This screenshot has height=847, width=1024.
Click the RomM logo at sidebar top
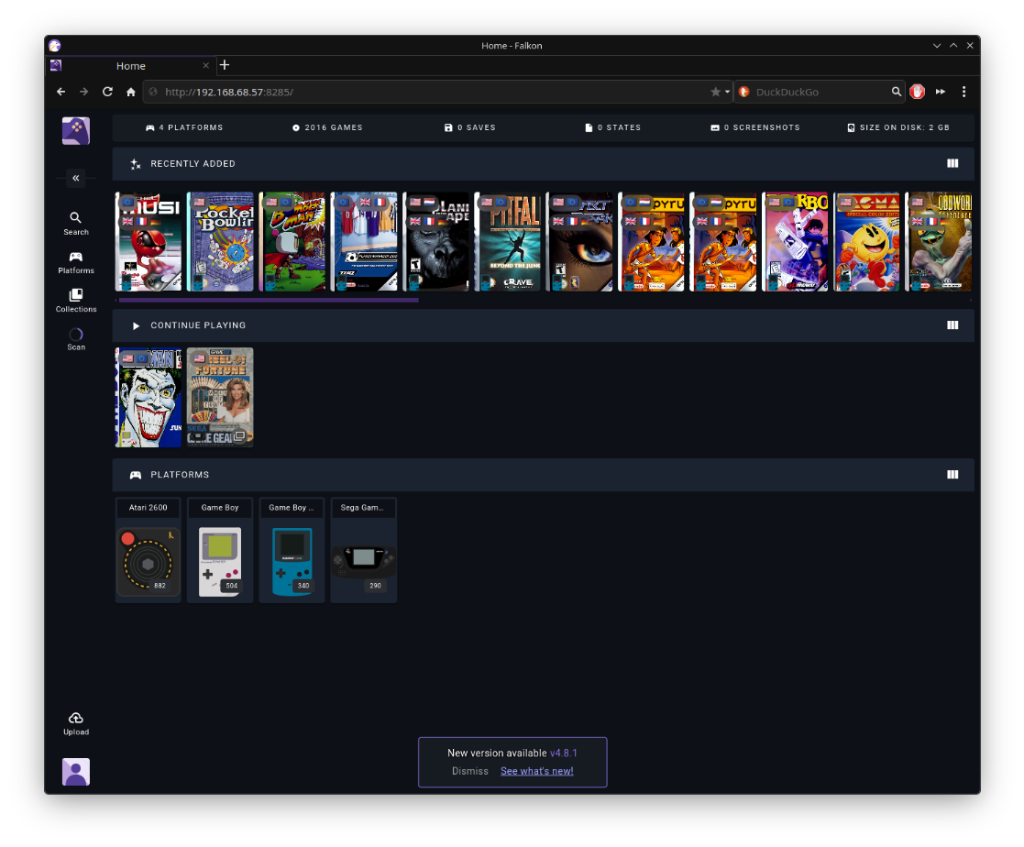click(x=76, y=131)
